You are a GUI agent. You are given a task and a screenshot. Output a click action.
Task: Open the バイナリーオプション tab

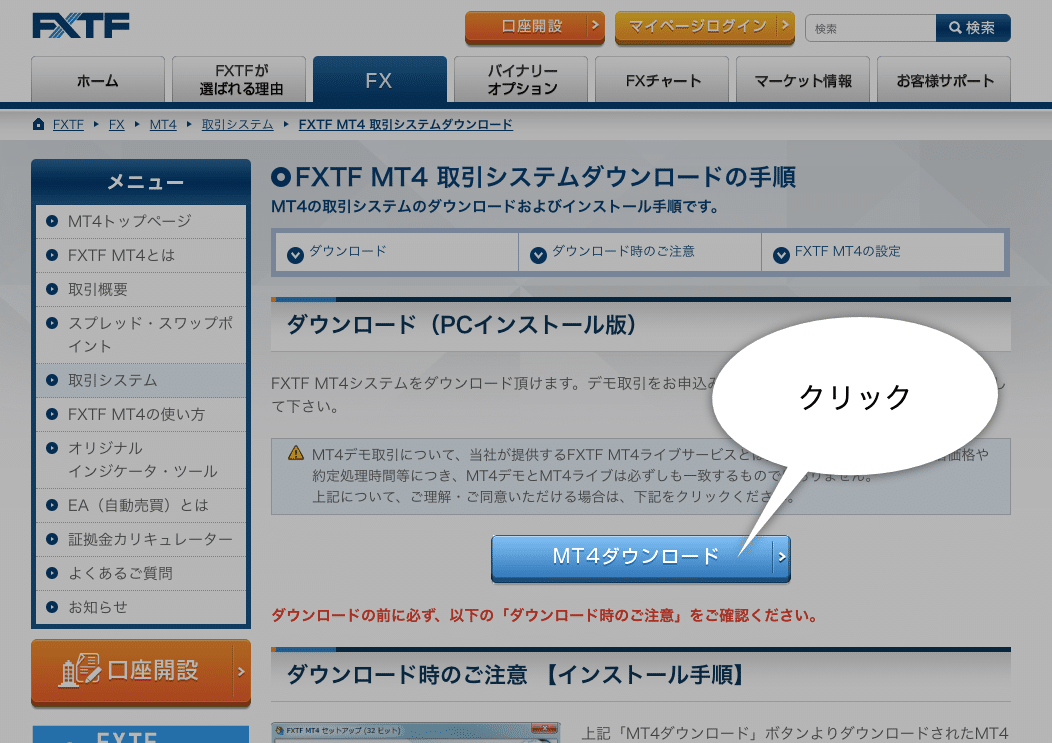(x=521, y=80)
